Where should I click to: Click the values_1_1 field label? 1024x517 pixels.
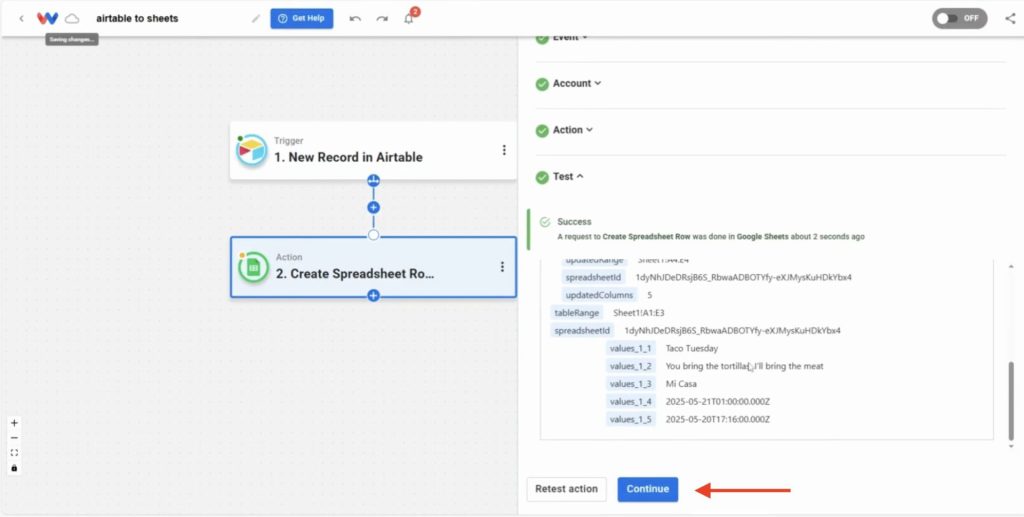(x=630, y=349)
